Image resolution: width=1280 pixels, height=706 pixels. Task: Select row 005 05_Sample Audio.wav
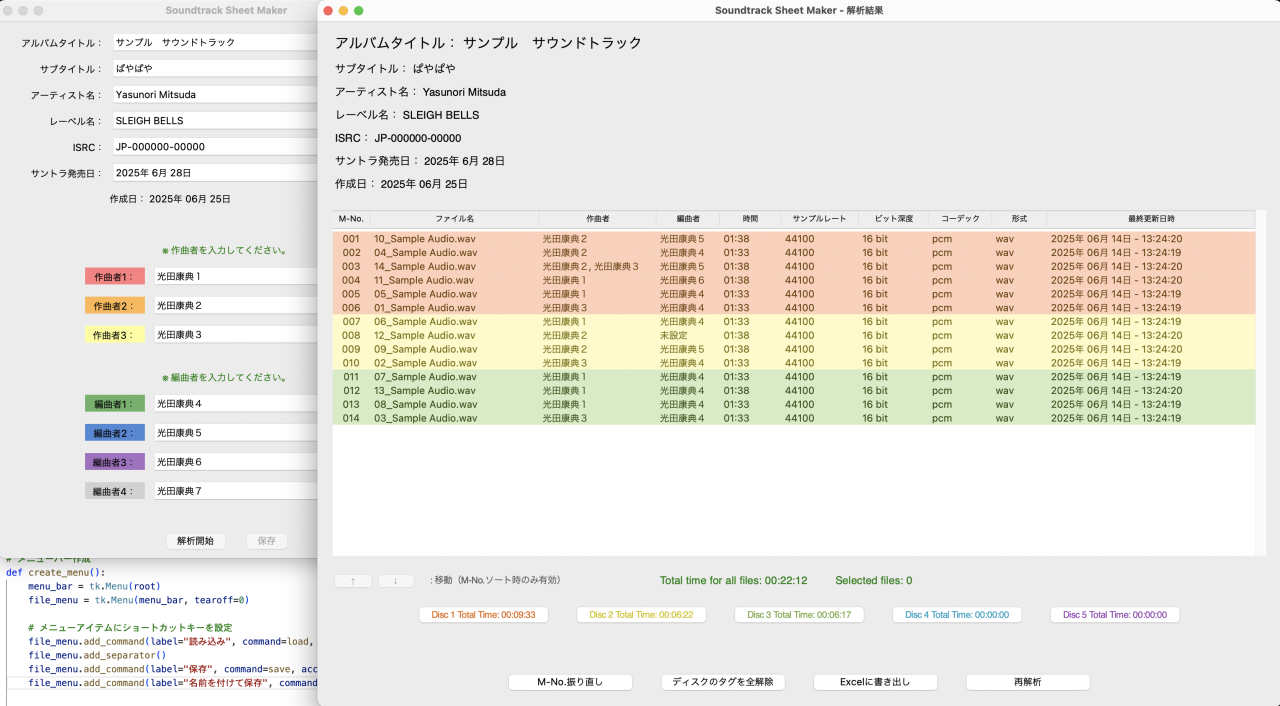tap(794, 294)
